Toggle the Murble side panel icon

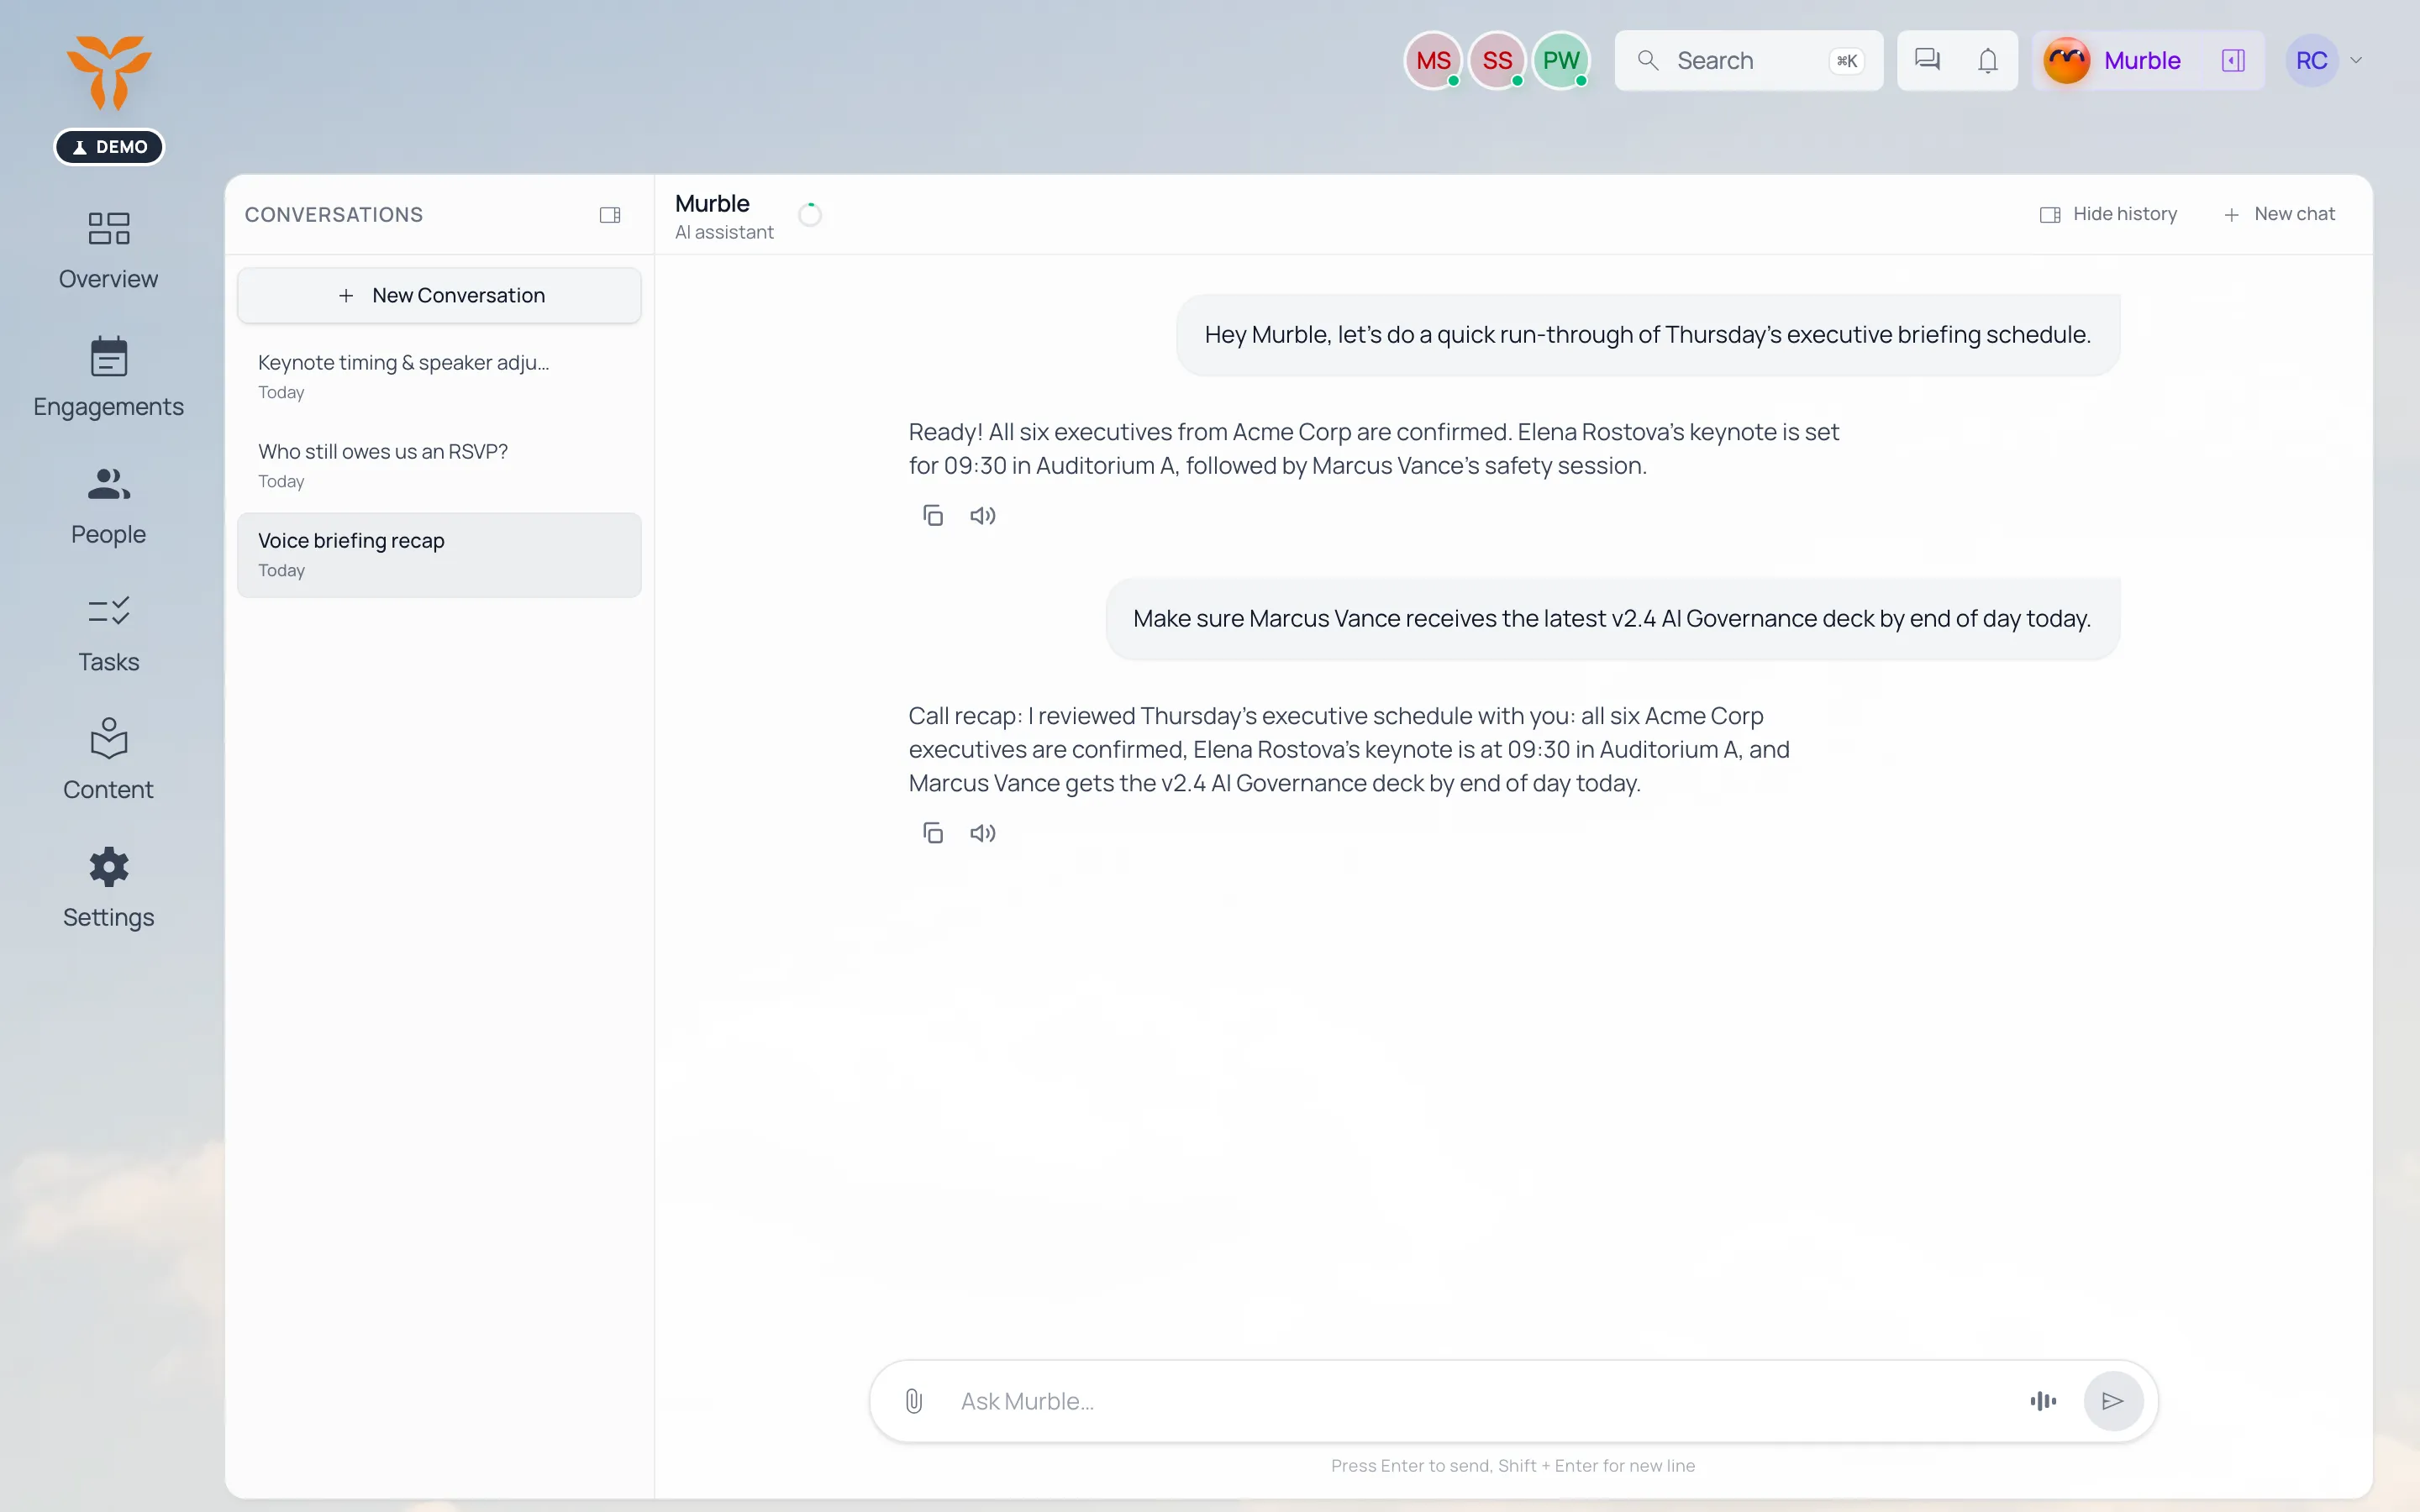[x=2233, y=60]
